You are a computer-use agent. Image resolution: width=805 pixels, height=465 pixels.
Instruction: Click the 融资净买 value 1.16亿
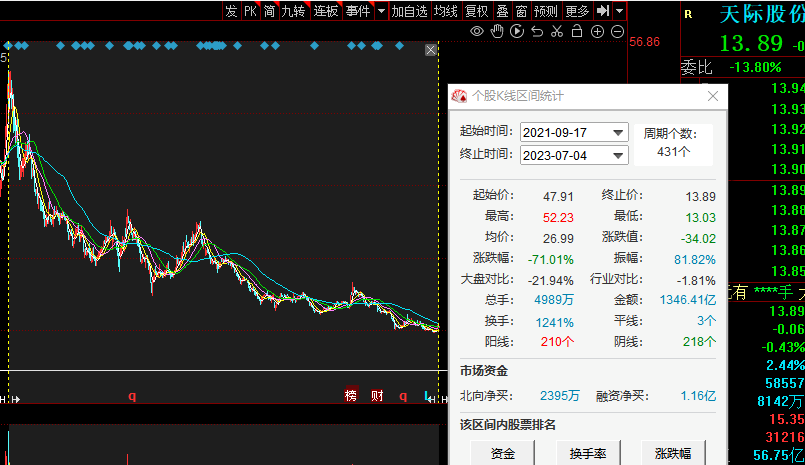[x=698, y=396]
